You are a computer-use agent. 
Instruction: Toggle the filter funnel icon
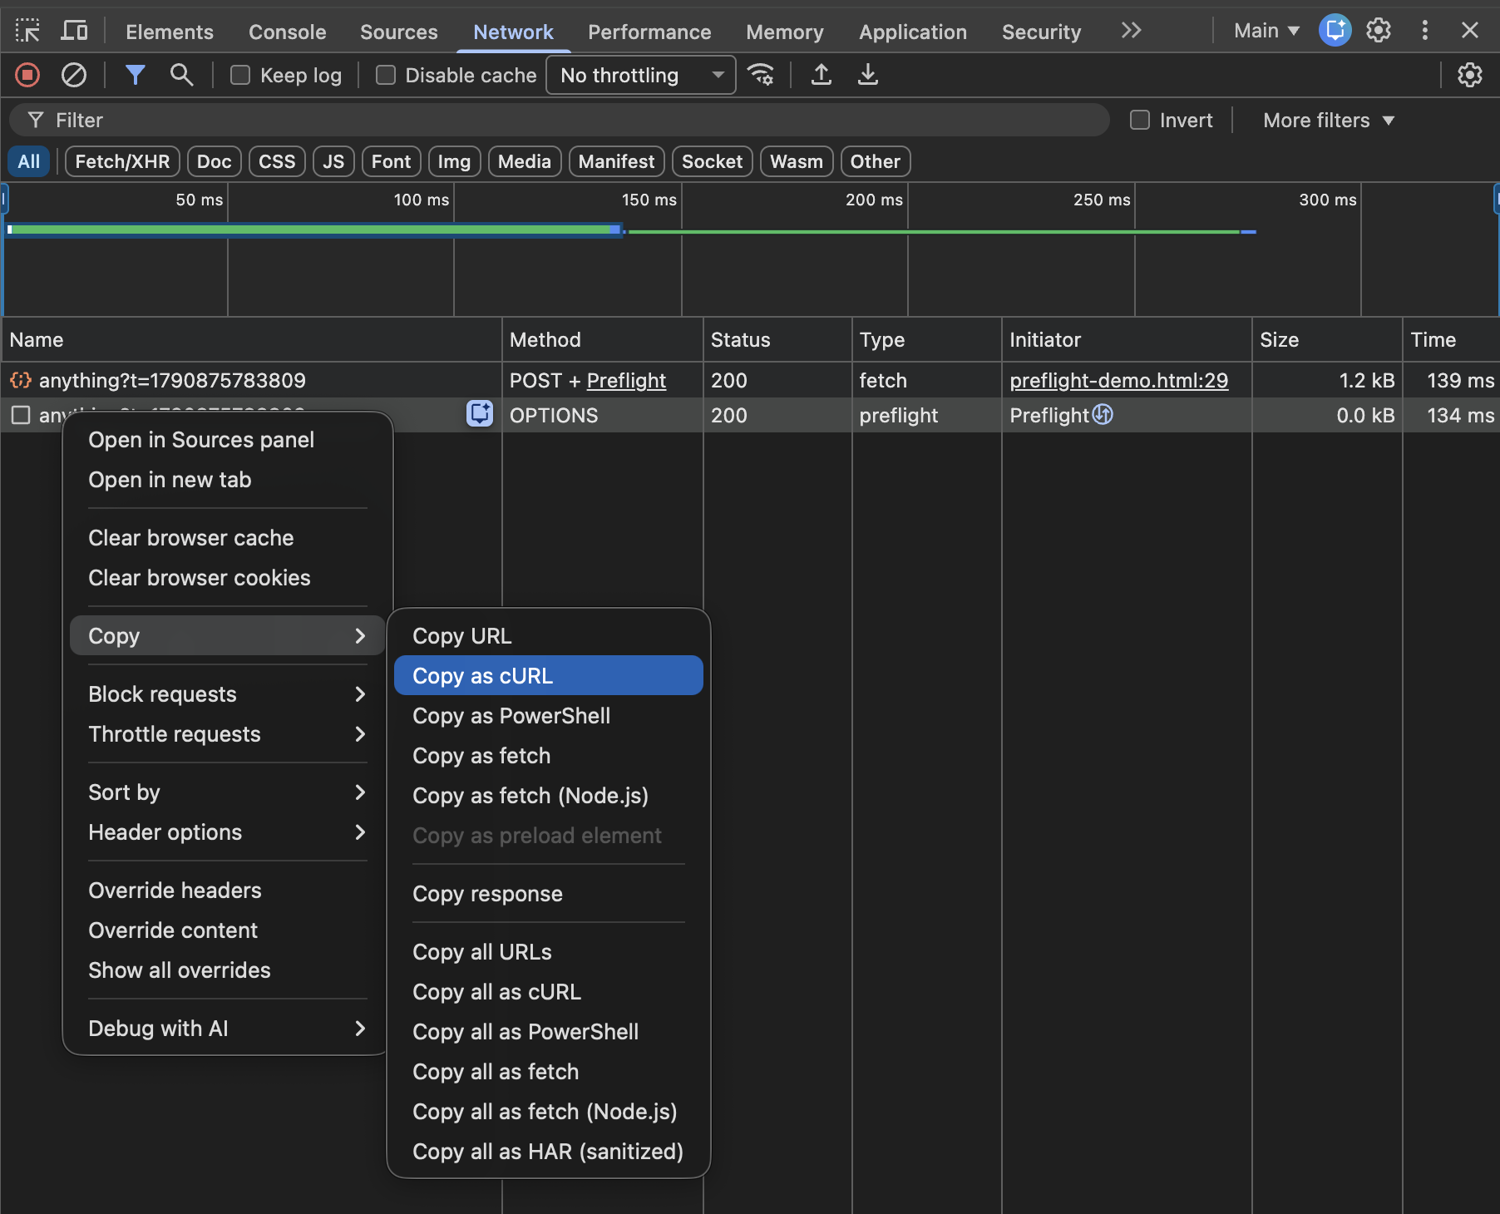[x=135, y=75]
